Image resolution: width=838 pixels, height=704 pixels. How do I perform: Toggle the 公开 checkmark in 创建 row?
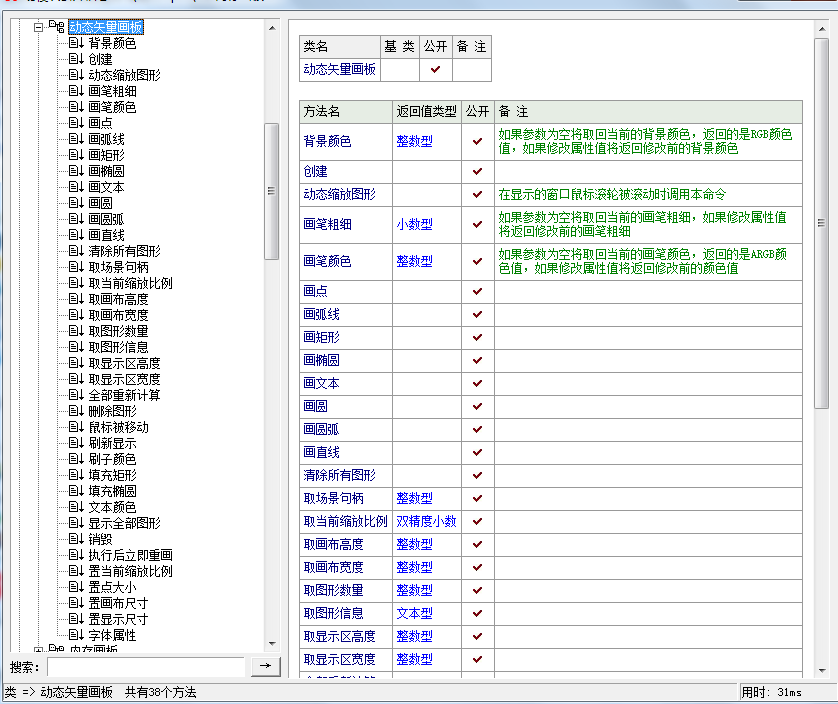tap(477, 172)
